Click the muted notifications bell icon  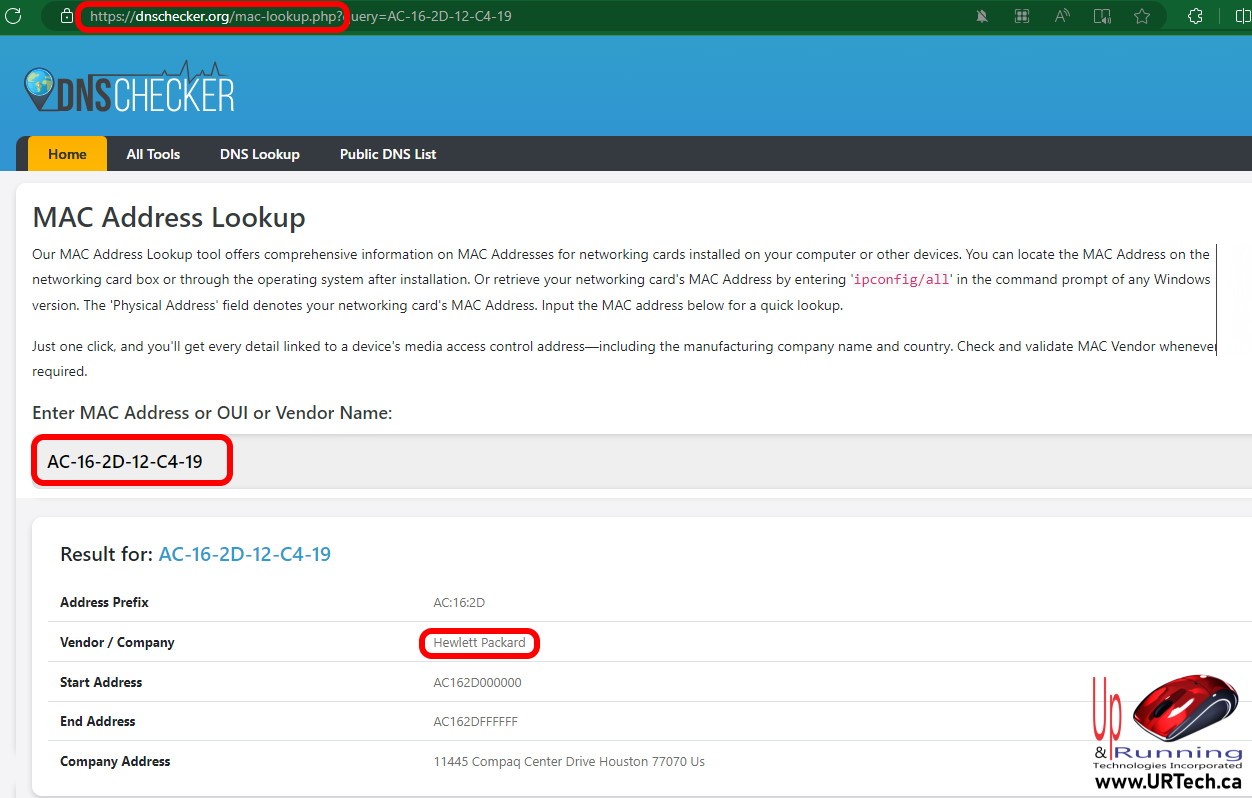pos(983,16)
